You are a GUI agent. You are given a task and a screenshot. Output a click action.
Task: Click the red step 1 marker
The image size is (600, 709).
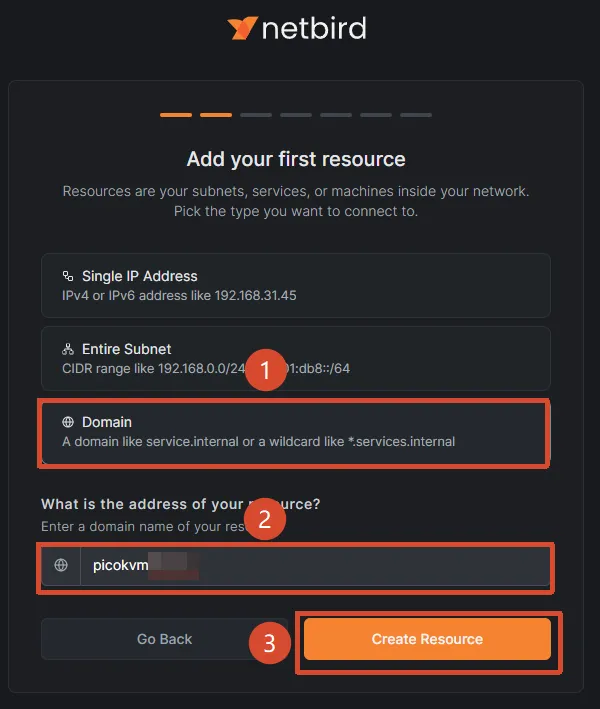click(266, 370)
